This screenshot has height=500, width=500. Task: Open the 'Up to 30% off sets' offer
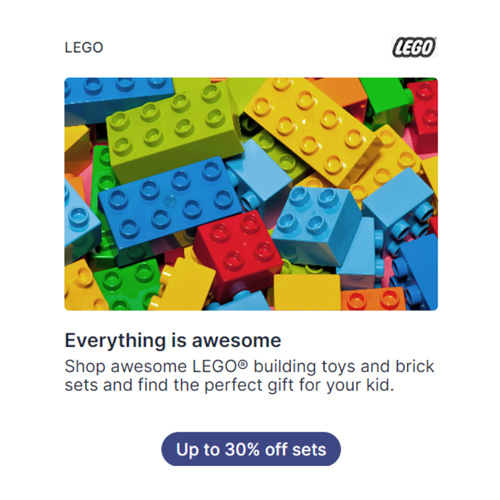tap(251, 449)
